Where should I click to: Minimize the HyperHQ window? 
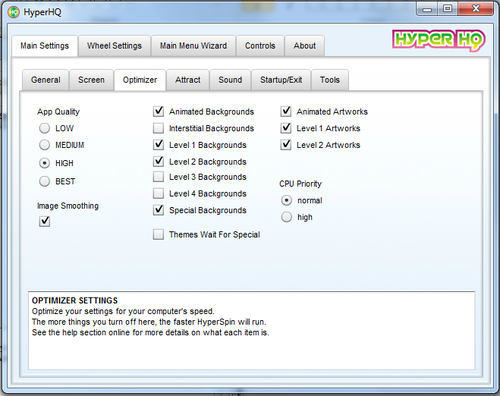(x=428, y=9)
